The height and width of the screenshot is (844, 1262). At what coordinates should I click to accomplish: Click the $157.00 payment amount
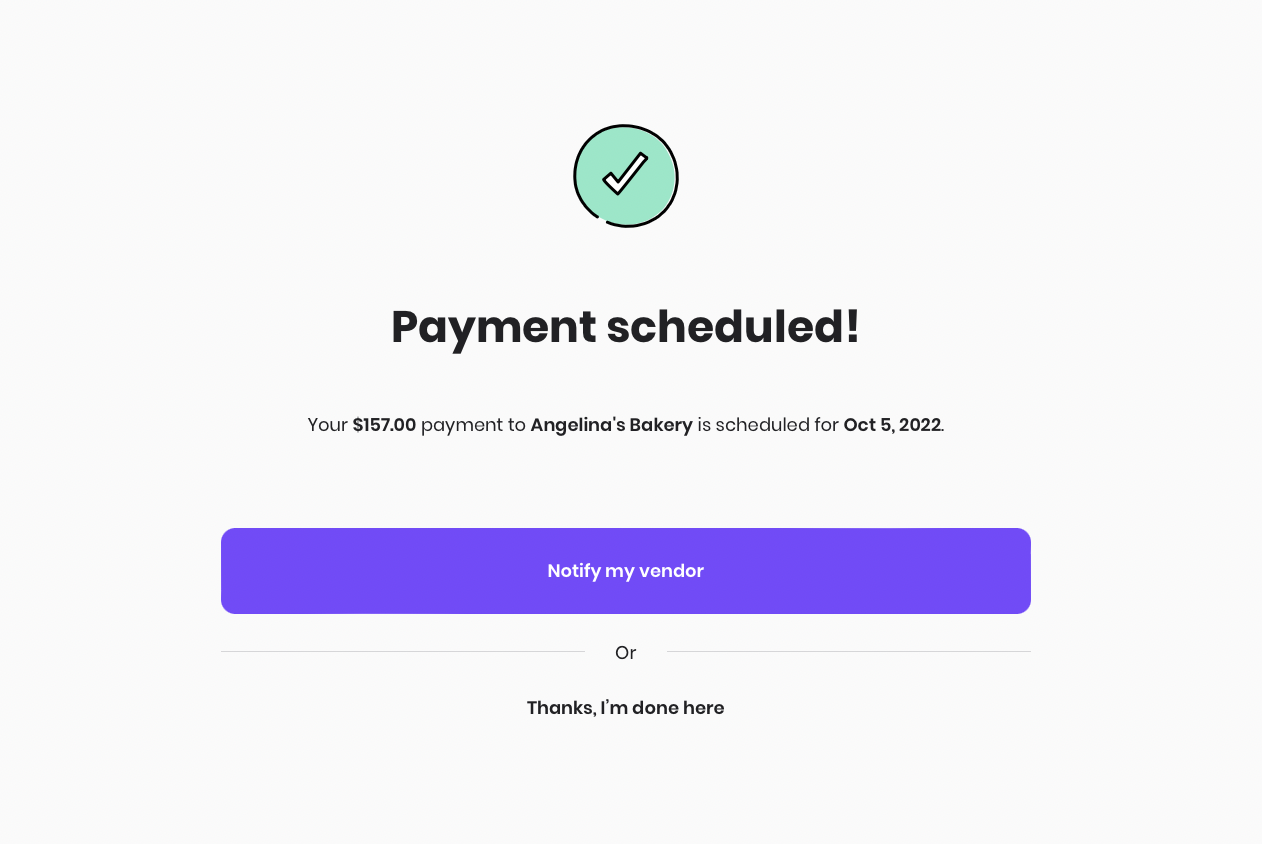384,425
